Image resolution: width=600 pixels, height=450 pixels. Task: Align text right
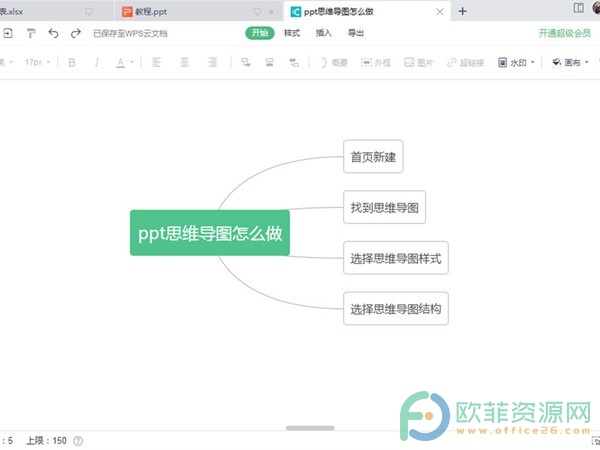212,62
